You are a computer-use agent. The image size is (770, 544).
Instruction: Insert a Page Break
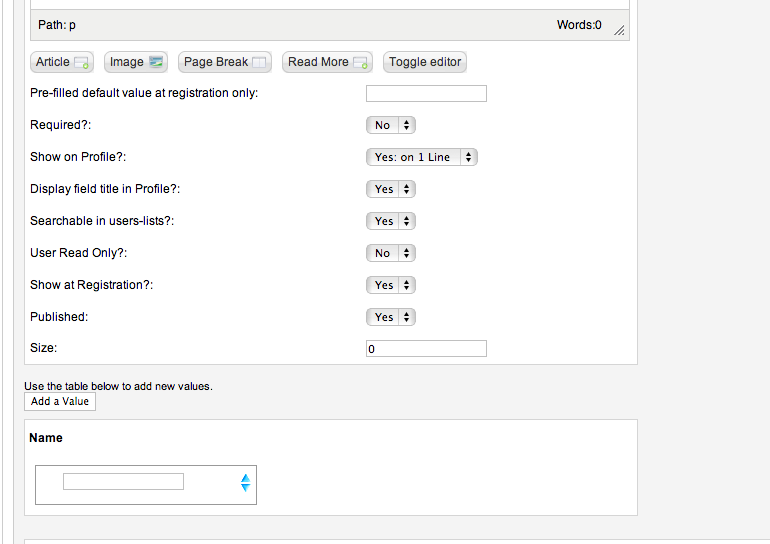point(224,62)
